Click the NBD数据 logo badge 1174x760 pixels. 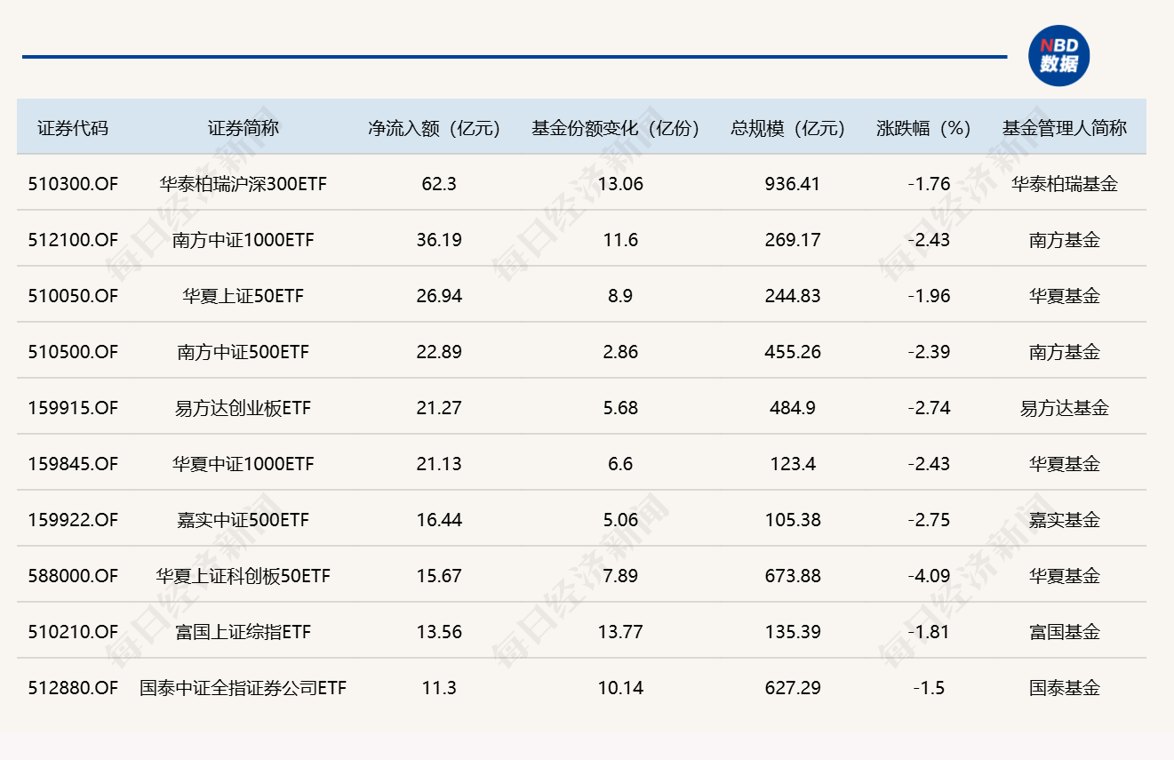pos(1059,55)
